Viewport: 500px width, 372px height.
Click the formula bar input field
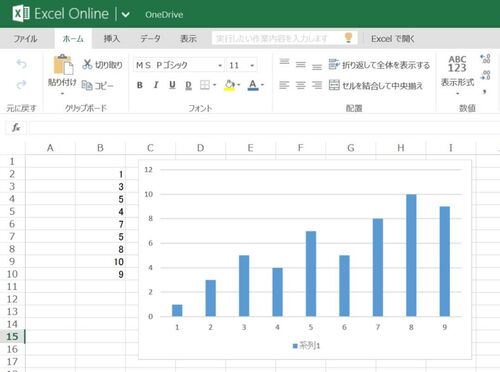[x=264, y=128]
